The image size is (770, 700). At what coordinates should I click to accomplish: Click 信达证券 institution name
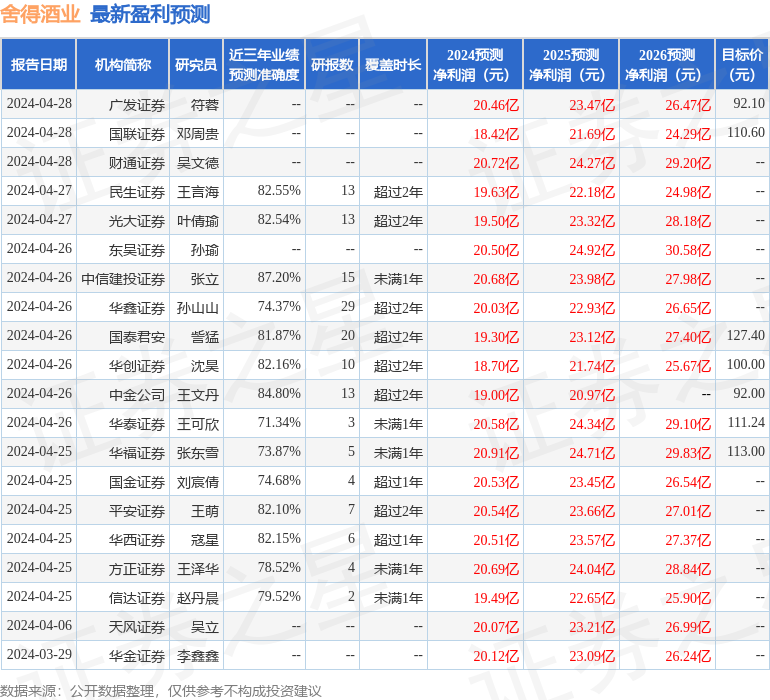tap(137, 598)
